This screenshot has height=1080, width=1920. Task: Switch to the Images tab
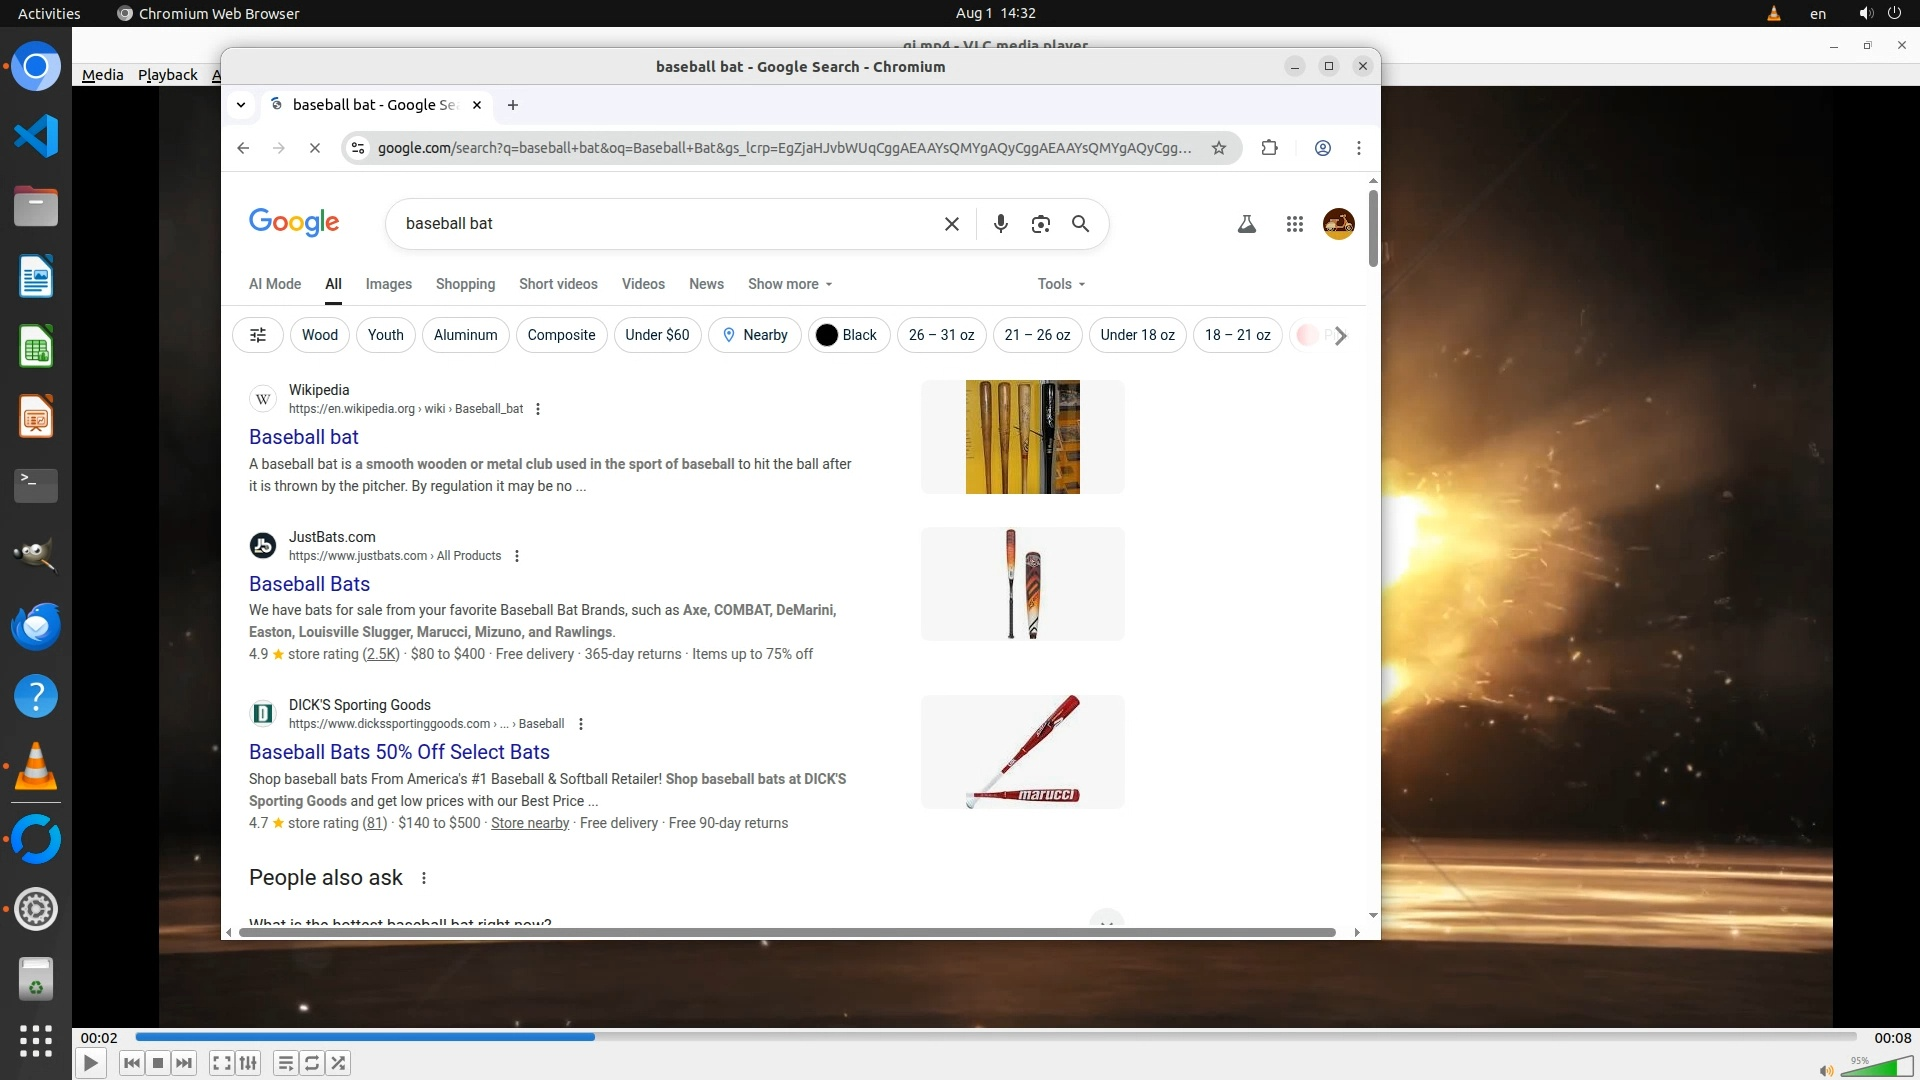(x=388, y=284)
